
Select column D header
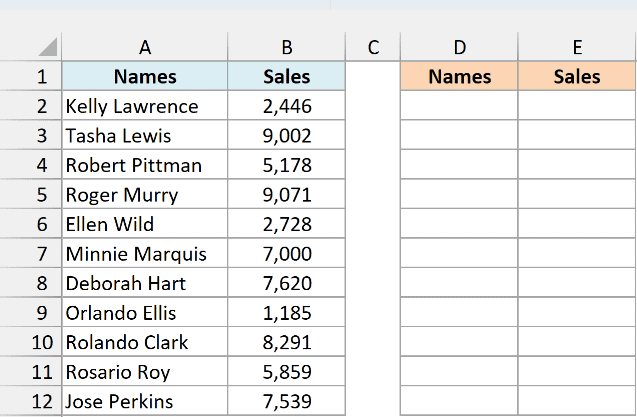[x=459, y=47]
